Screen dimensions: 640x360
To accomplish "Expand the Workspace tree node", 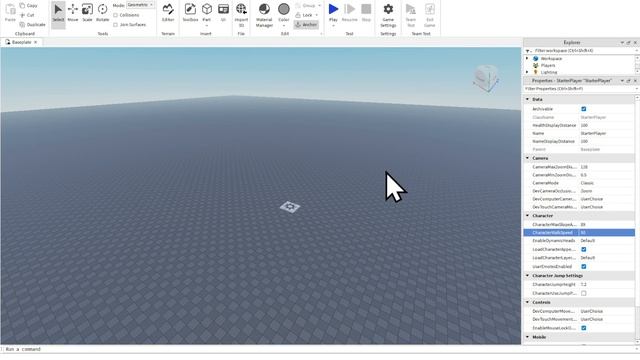I will [x=527, y=58].
